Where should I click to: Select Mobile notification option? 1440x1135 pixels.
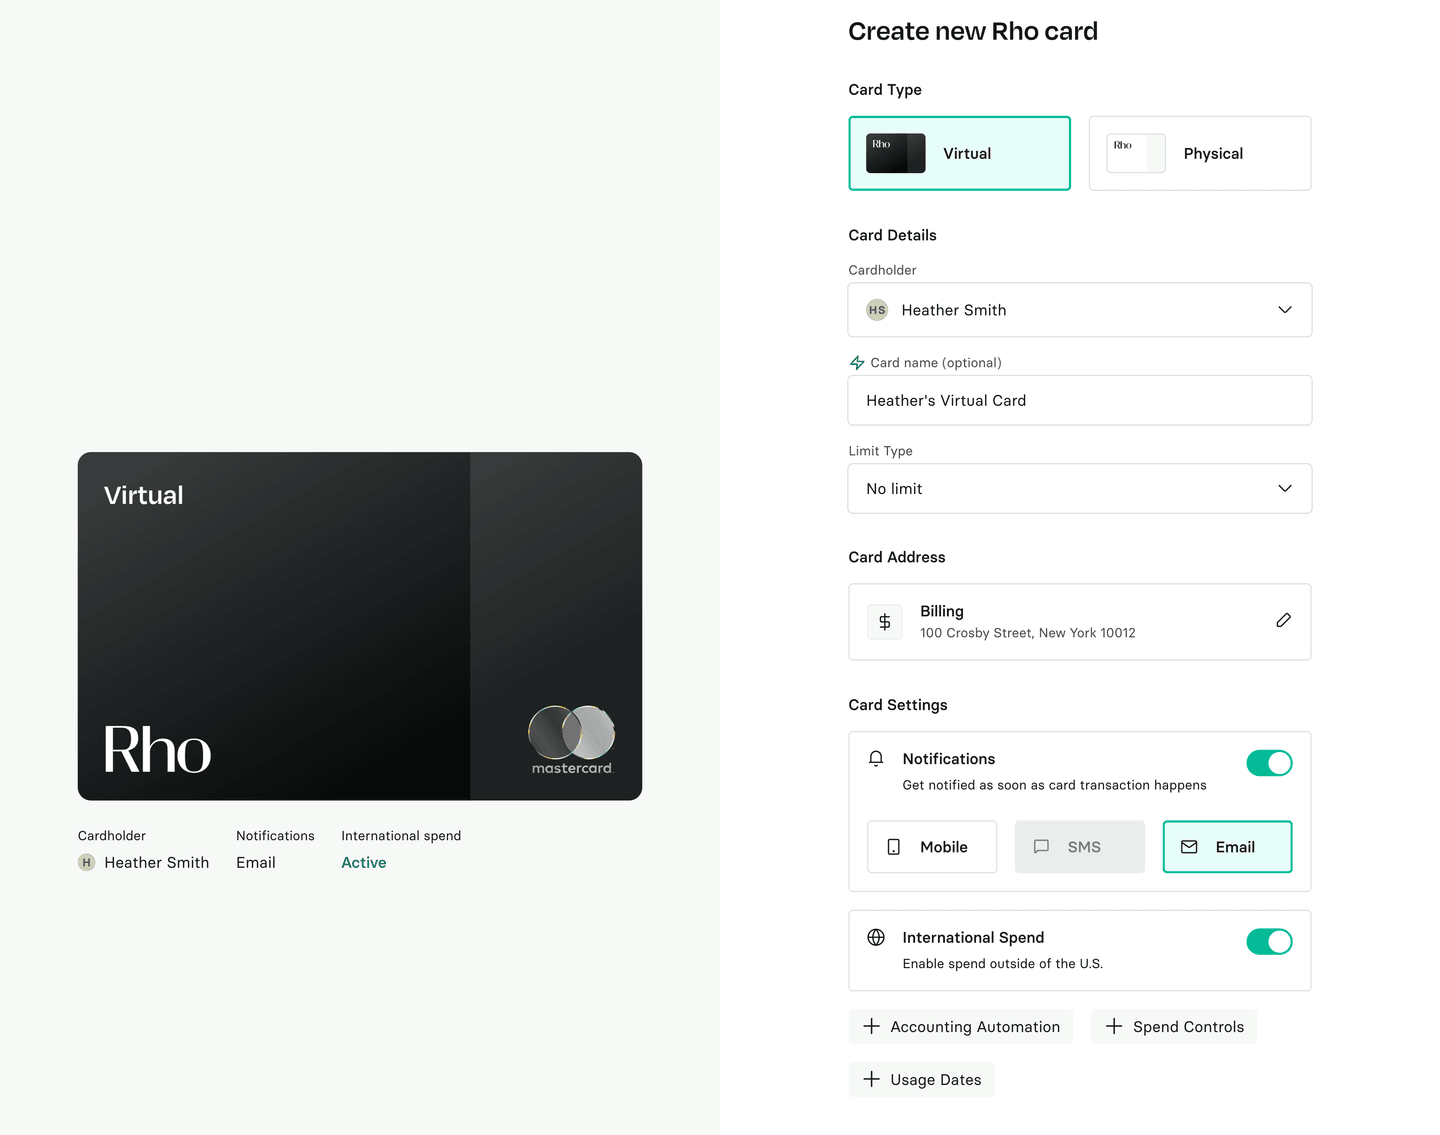pos(931,847)
